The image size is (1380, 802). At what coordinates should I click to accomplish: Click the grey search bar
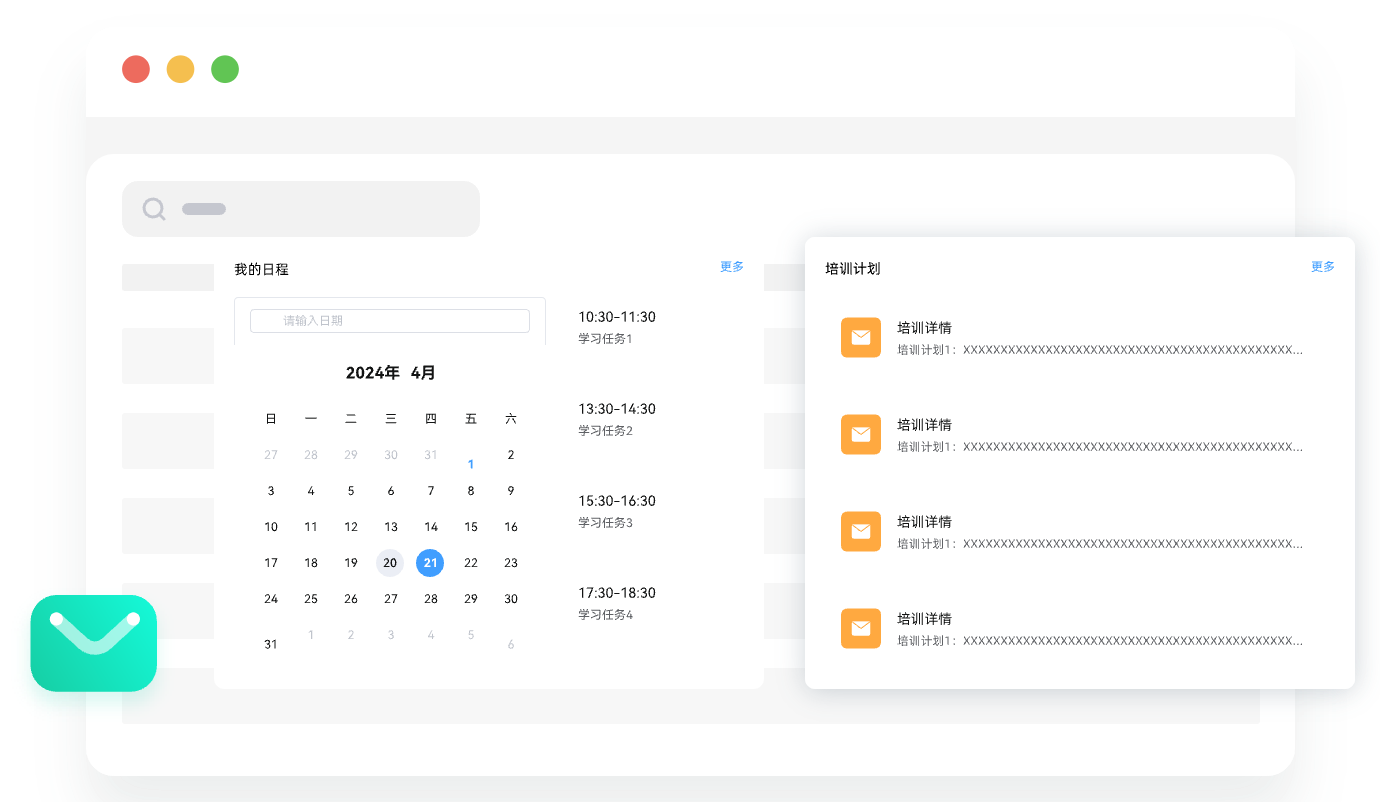(x=301, y=209)
